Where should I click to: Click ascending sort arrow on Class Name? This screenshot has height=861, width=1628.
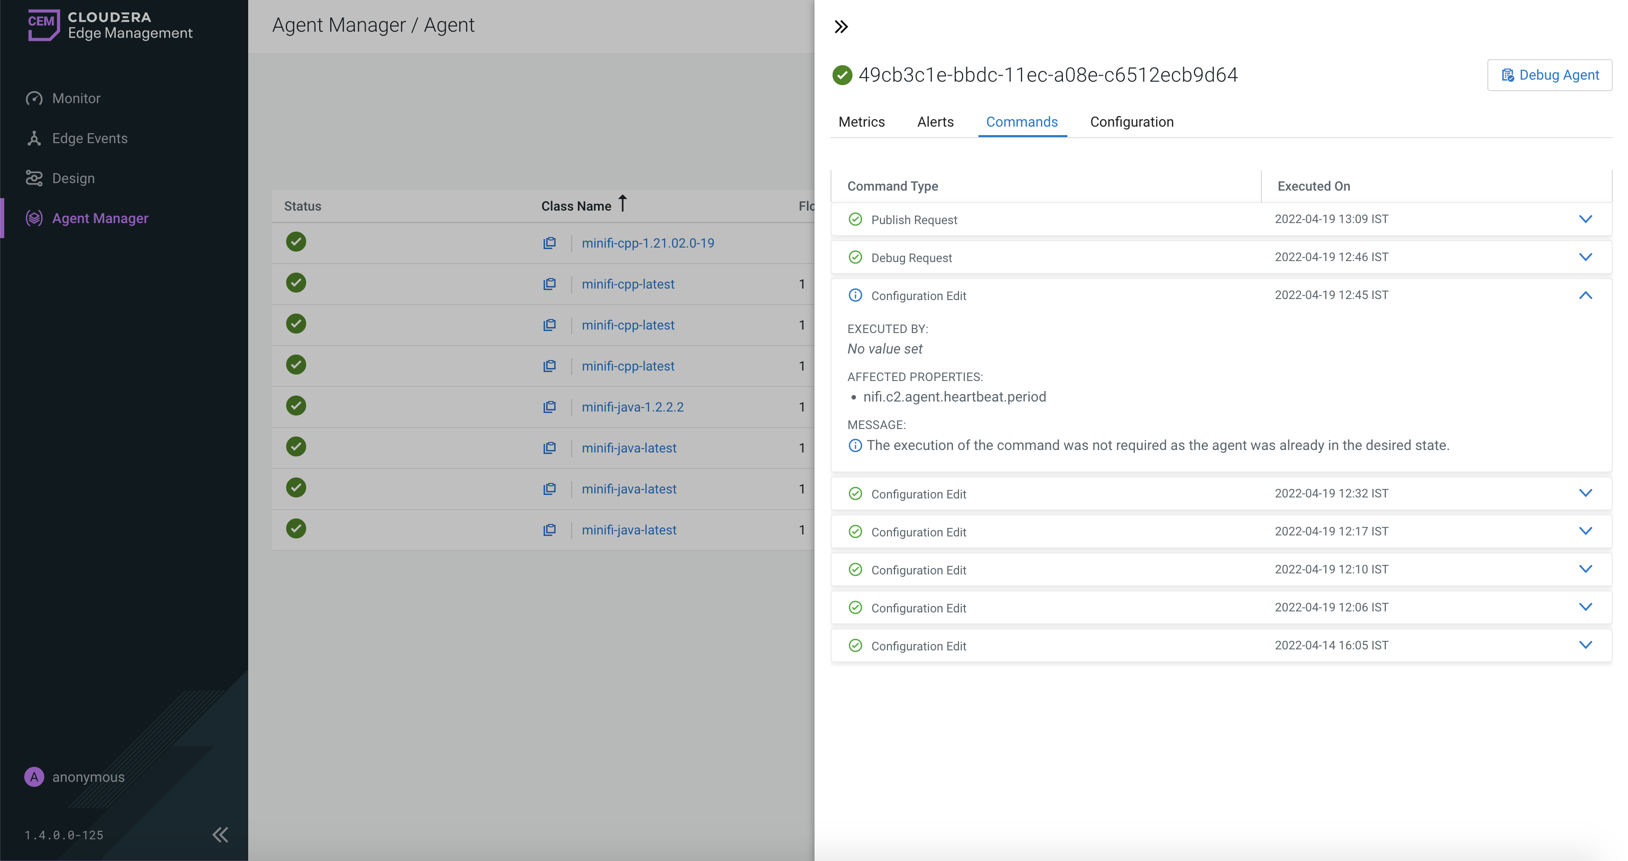pyautogui.click(x=622, y=204)
